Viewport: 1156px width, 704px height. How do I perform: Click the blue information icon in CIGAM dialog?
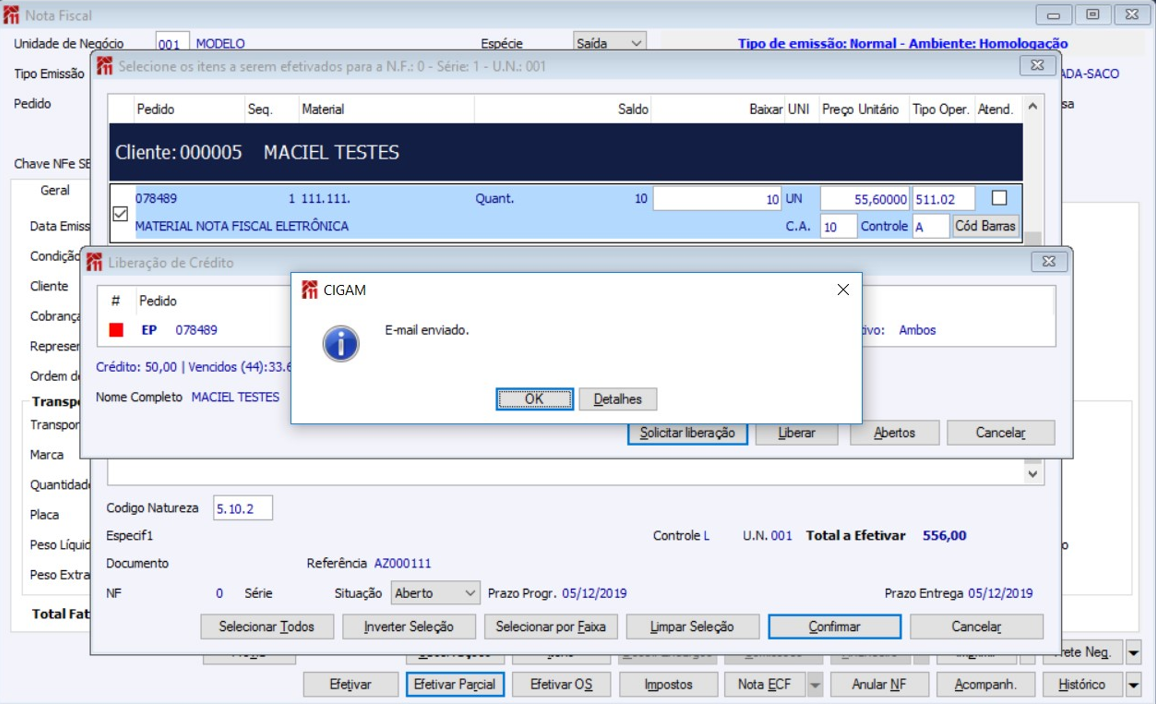click(341, 344)
